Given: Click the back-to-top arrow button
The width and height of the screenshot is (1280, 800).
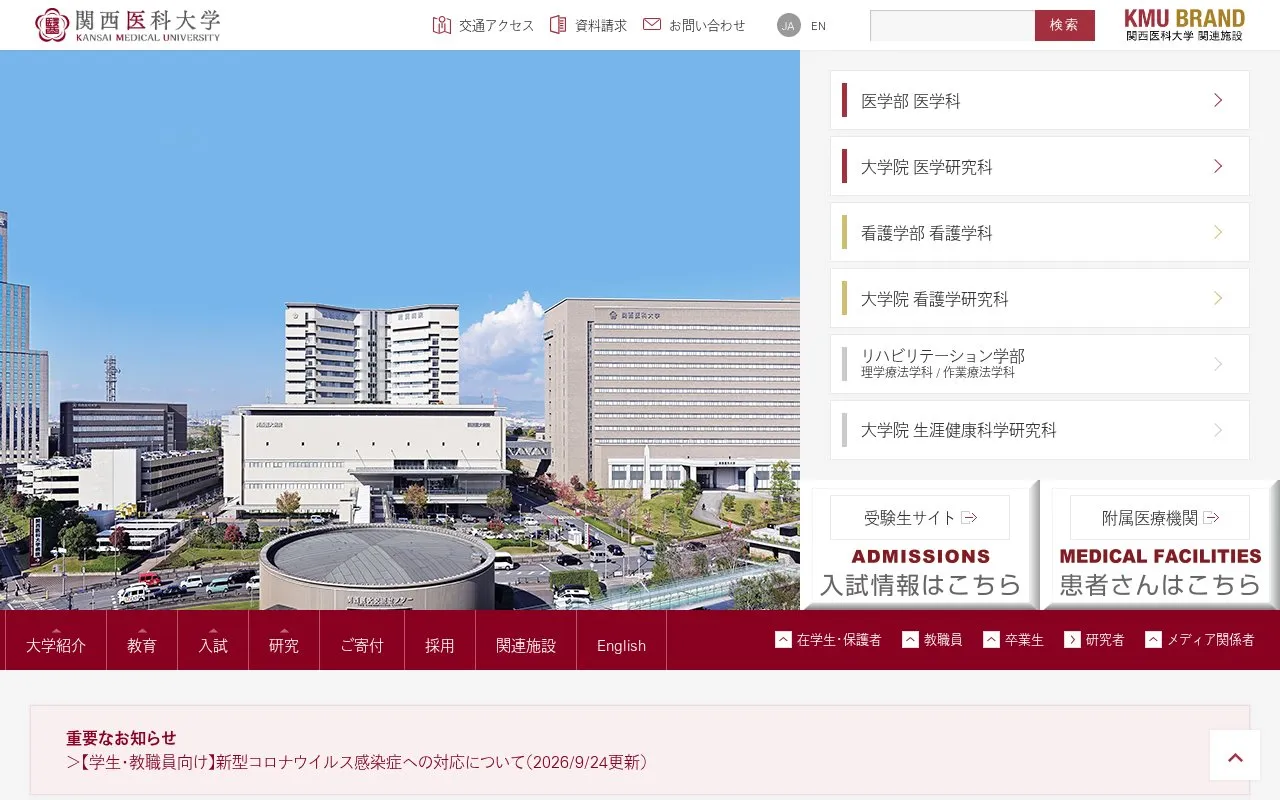Looking at the screenshot, I should pyautogui.click(x=1235, y=755).
